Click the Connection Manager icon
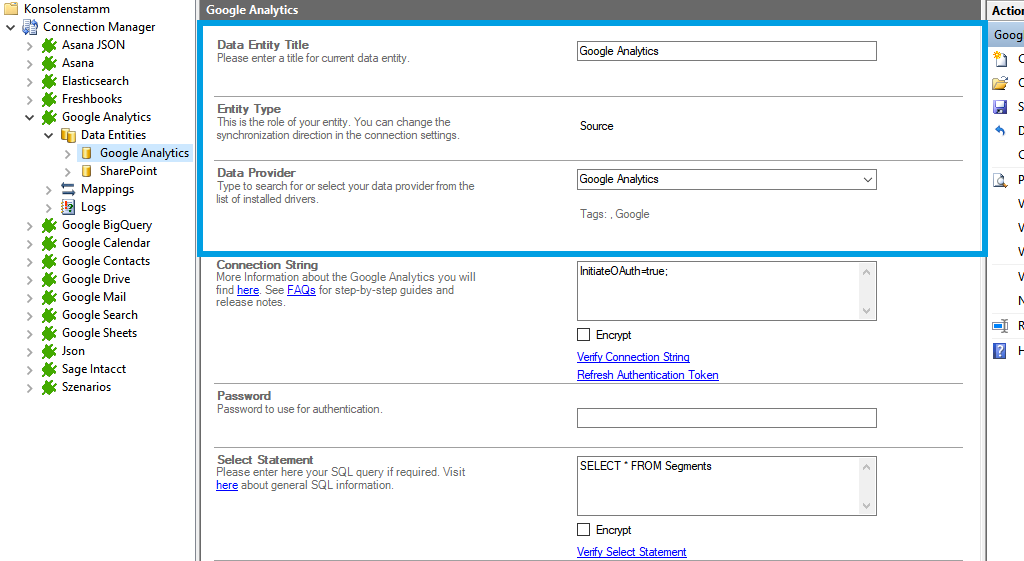1024x561 pixels. [30, 27]
